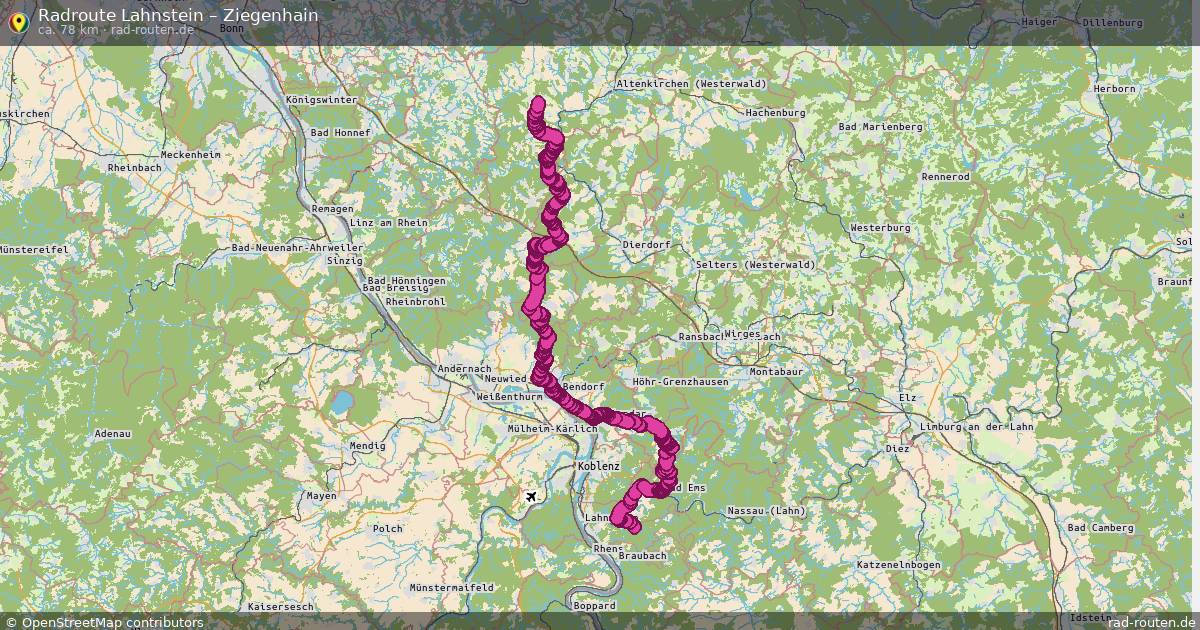The image size is (1200, 630).
Task: Click the Koblenz city label
Action: tap(599, 467)
